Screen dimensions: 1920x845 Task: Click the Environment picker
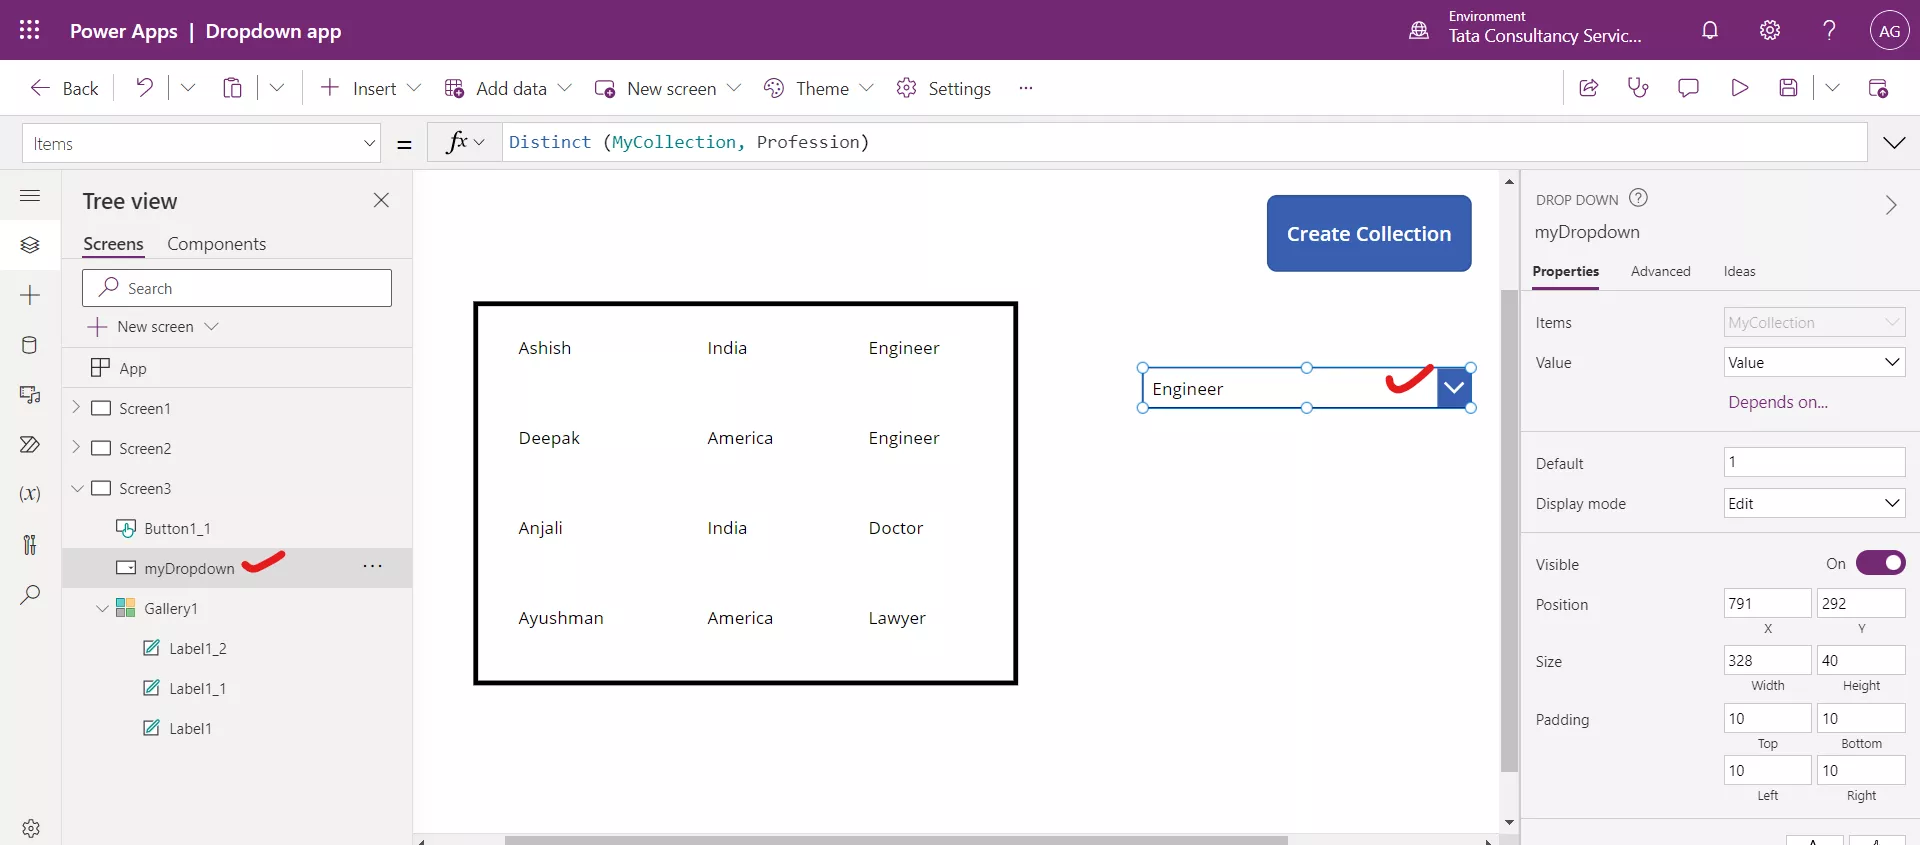pos(1527,28)
